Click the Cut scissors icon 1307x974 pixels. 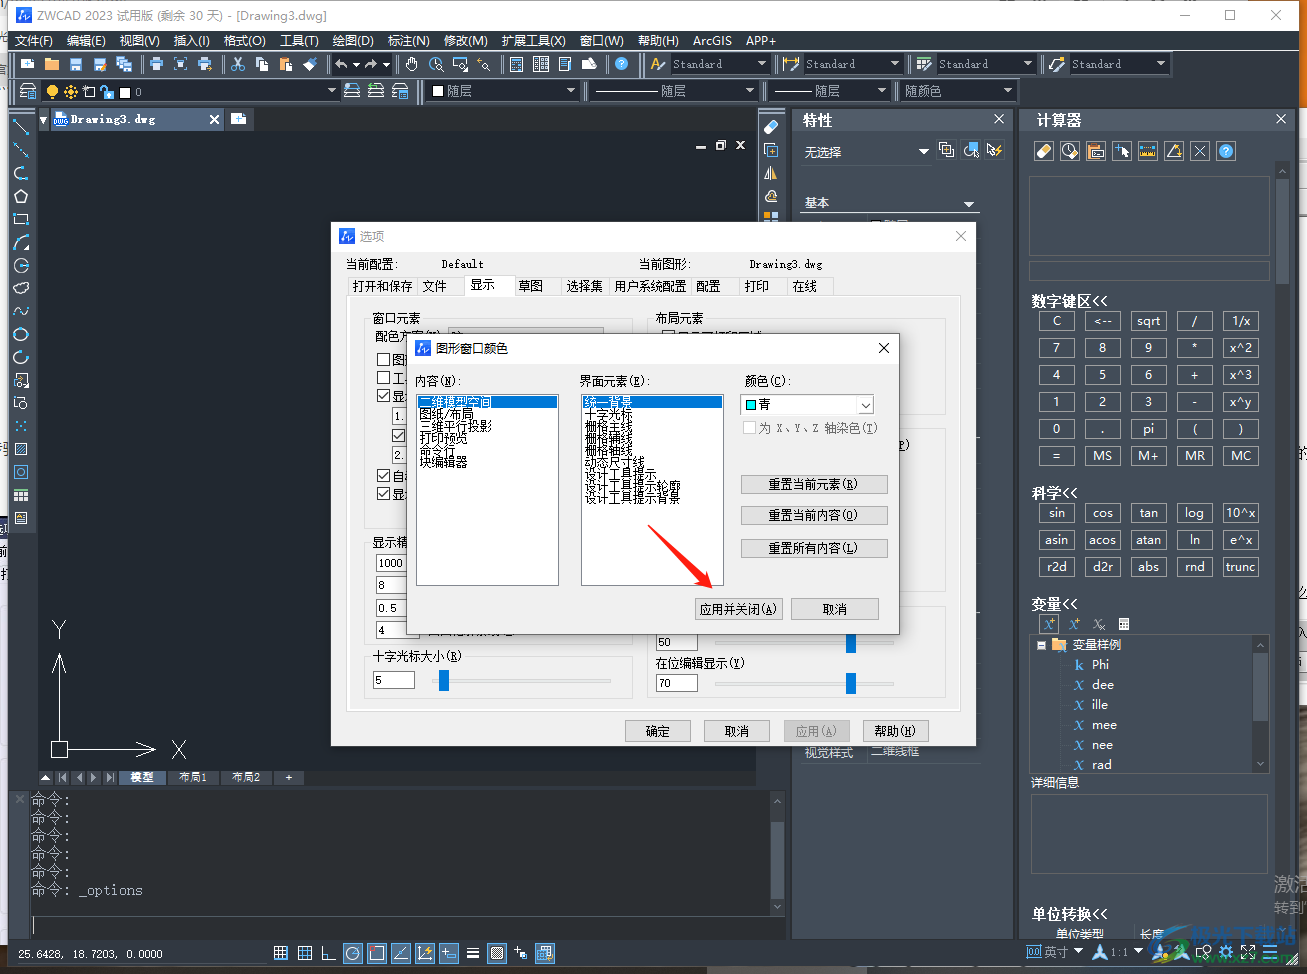coord(238,64)
